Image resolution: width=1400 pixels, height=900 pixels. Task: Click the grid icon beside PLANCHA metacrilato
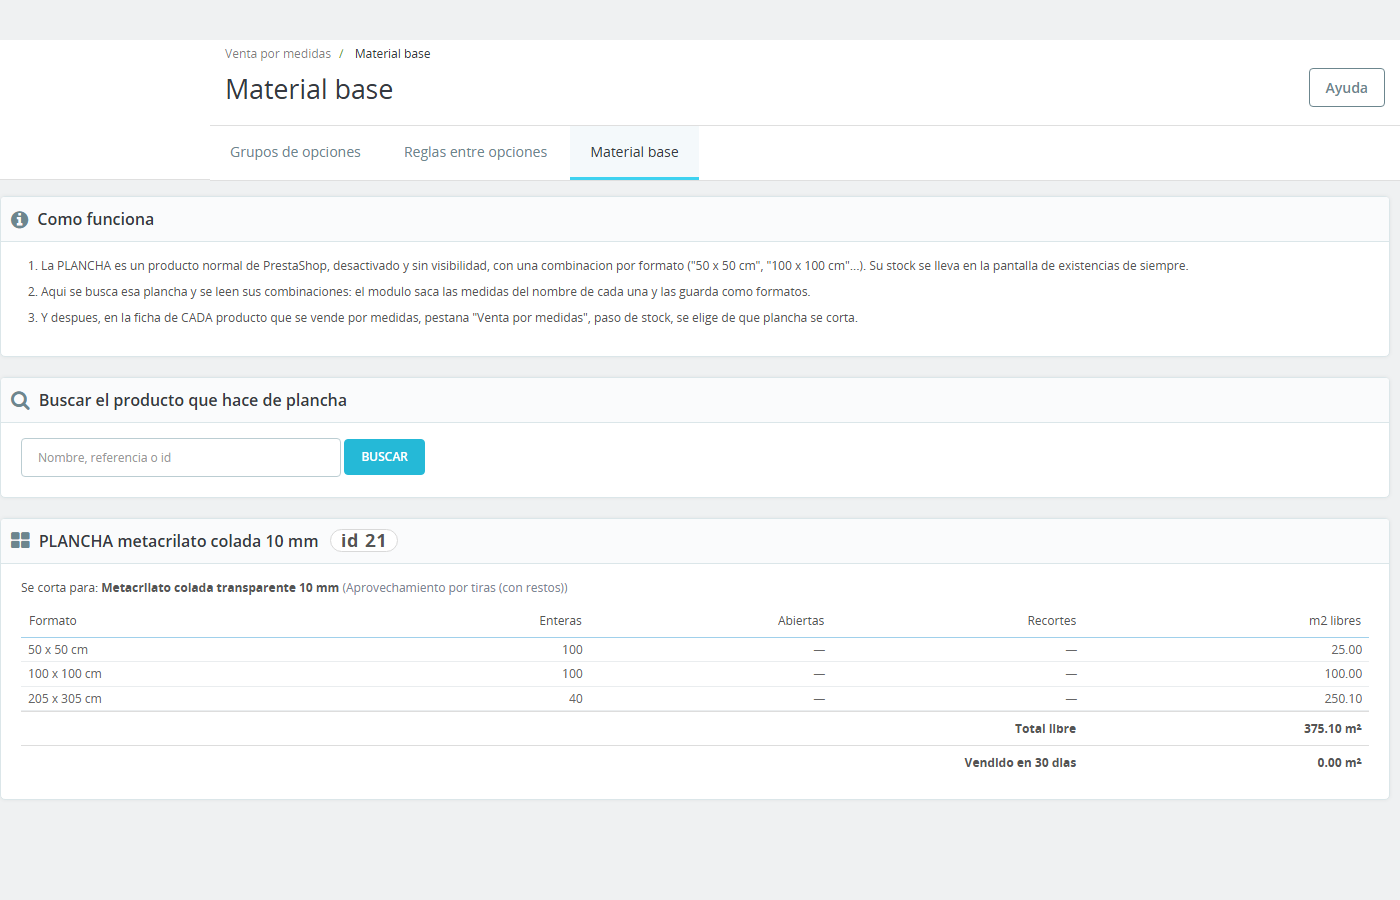point(20,541)
